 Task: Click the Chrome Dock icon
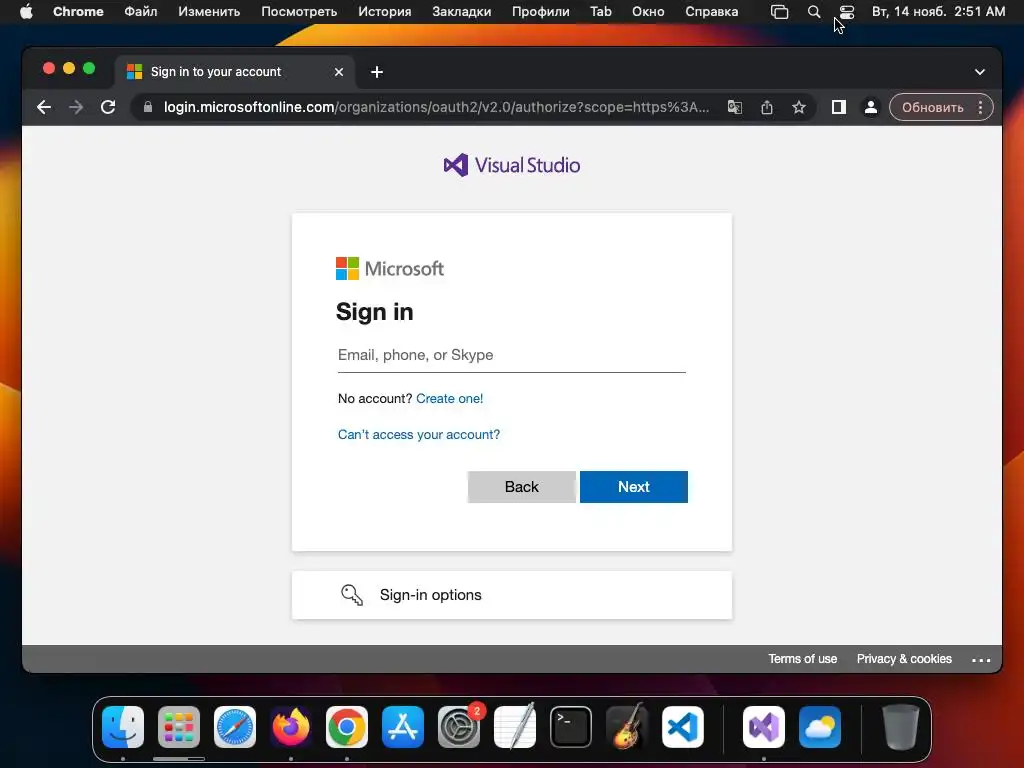[x=347, y=727]
